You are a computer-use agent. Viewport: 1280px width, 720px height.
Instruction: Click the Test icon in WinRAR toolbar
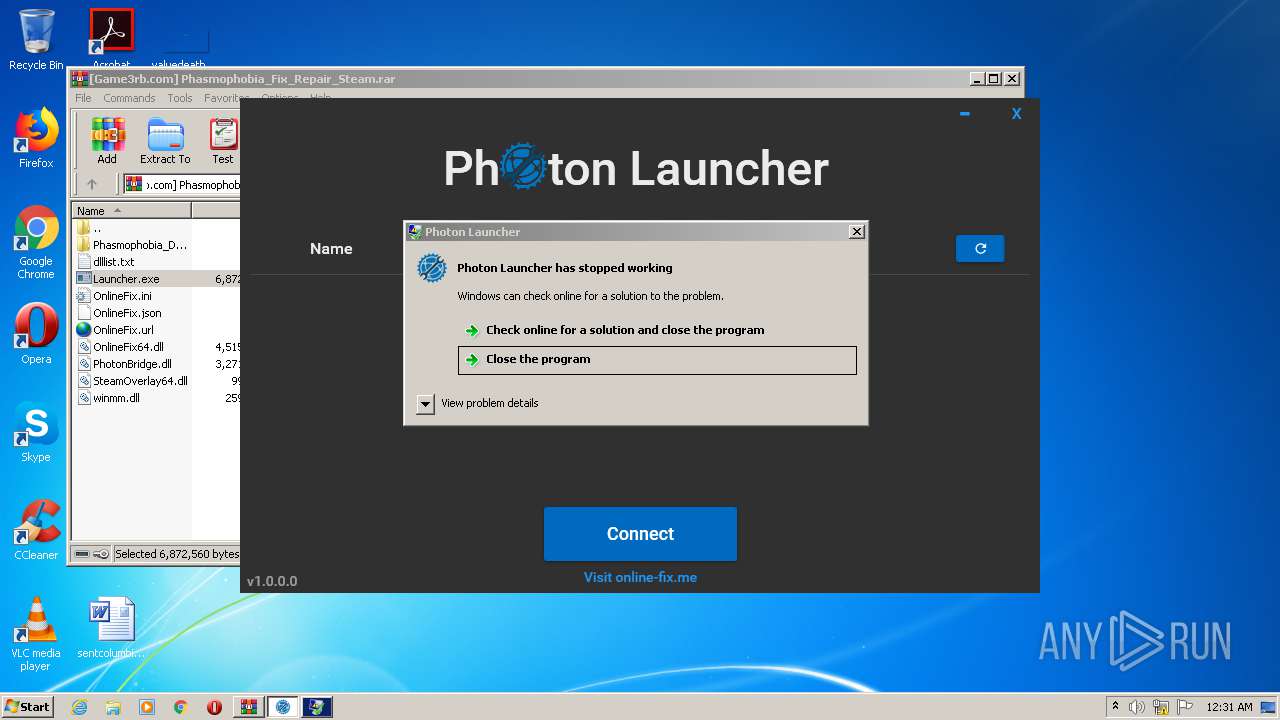tap(223, 141)
